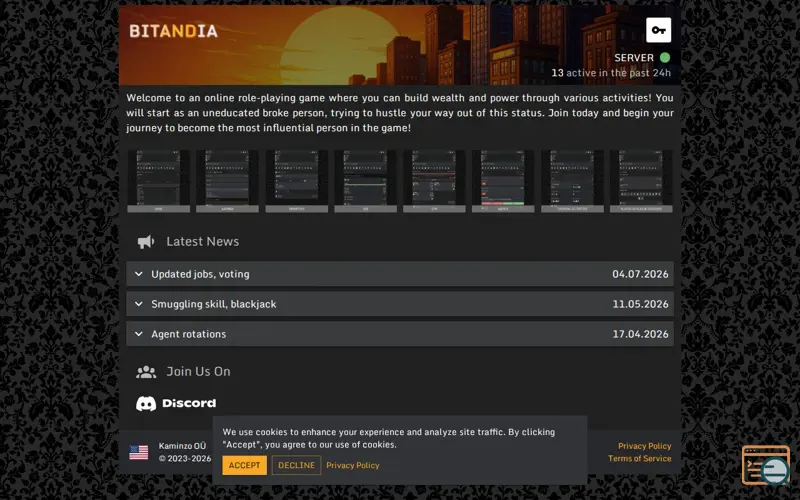View the seventh screenshot thumbnail
This screenshot has width=800, height=500.
click(572, 181)
